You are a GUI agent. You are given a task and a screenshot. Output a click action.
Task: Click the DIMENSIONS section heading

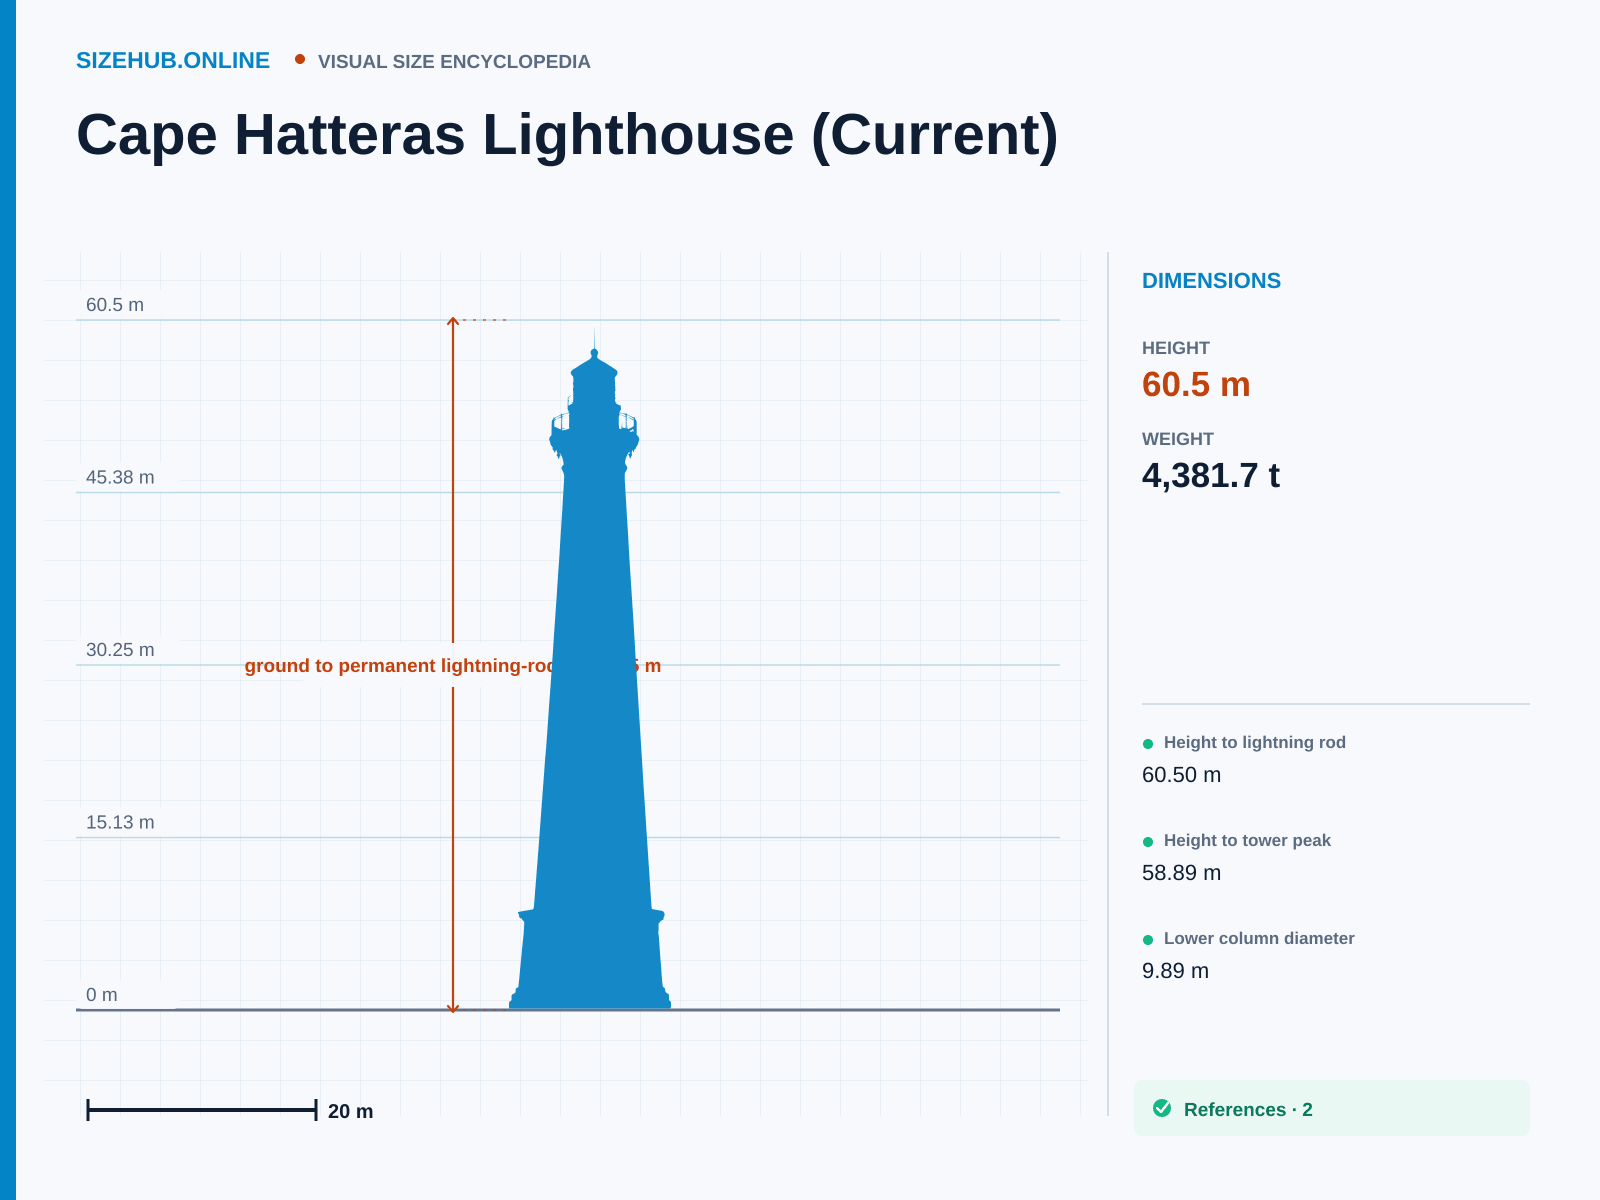tap(1211, 281)
